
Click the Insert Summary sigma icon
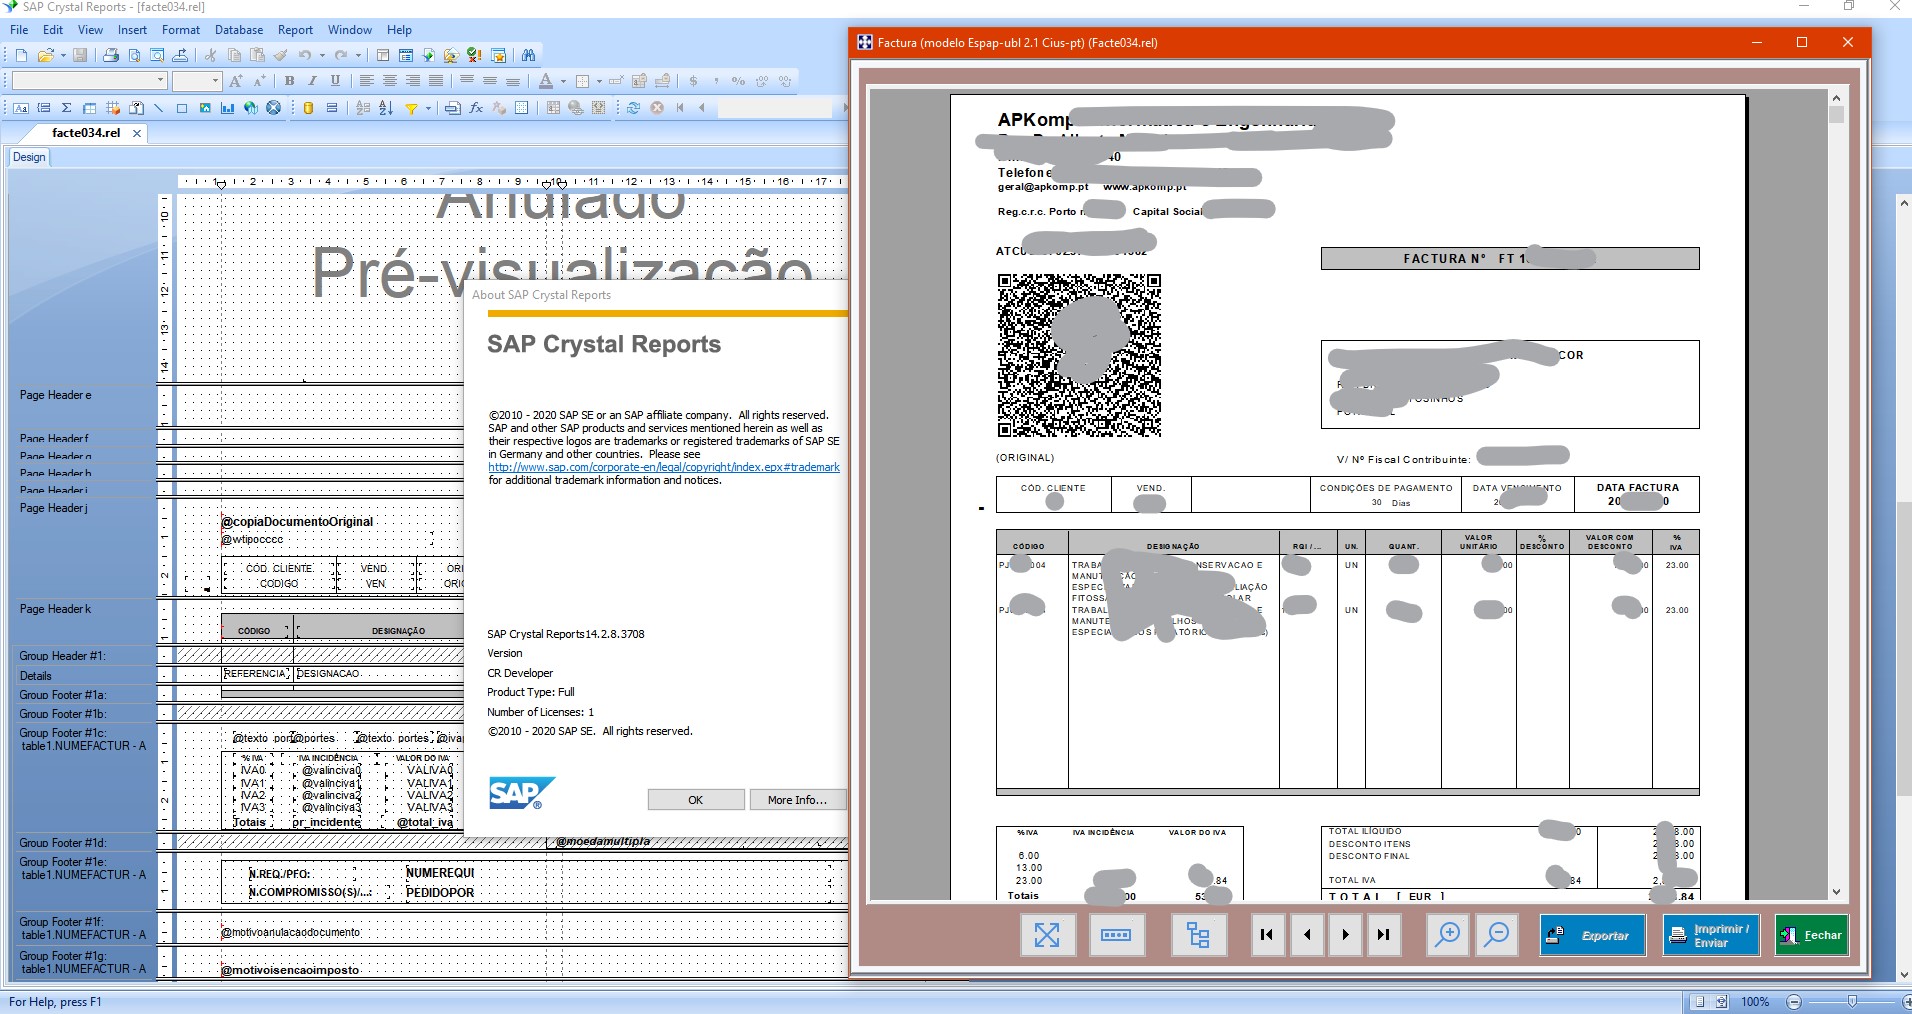(66, 108)
